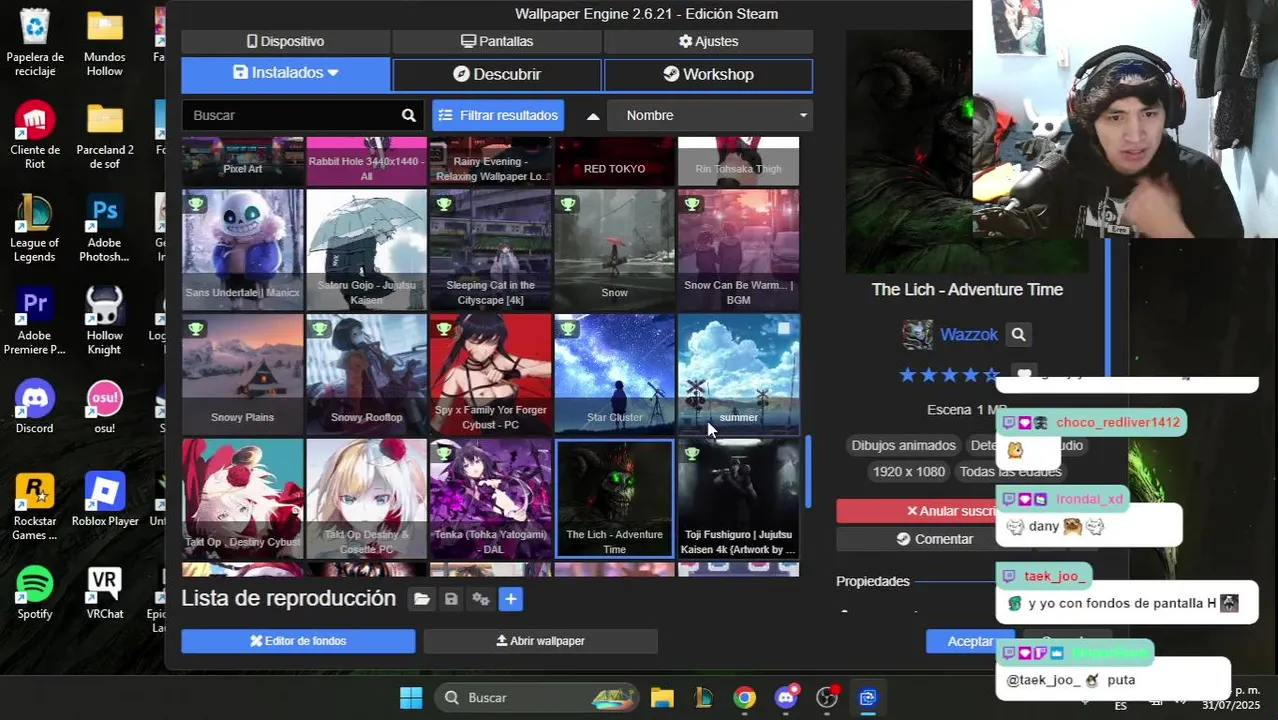Viewport: 1278px width, 720px height.
Task: Search more wallpapers by Wazzok
Action: pos(1018,335)
